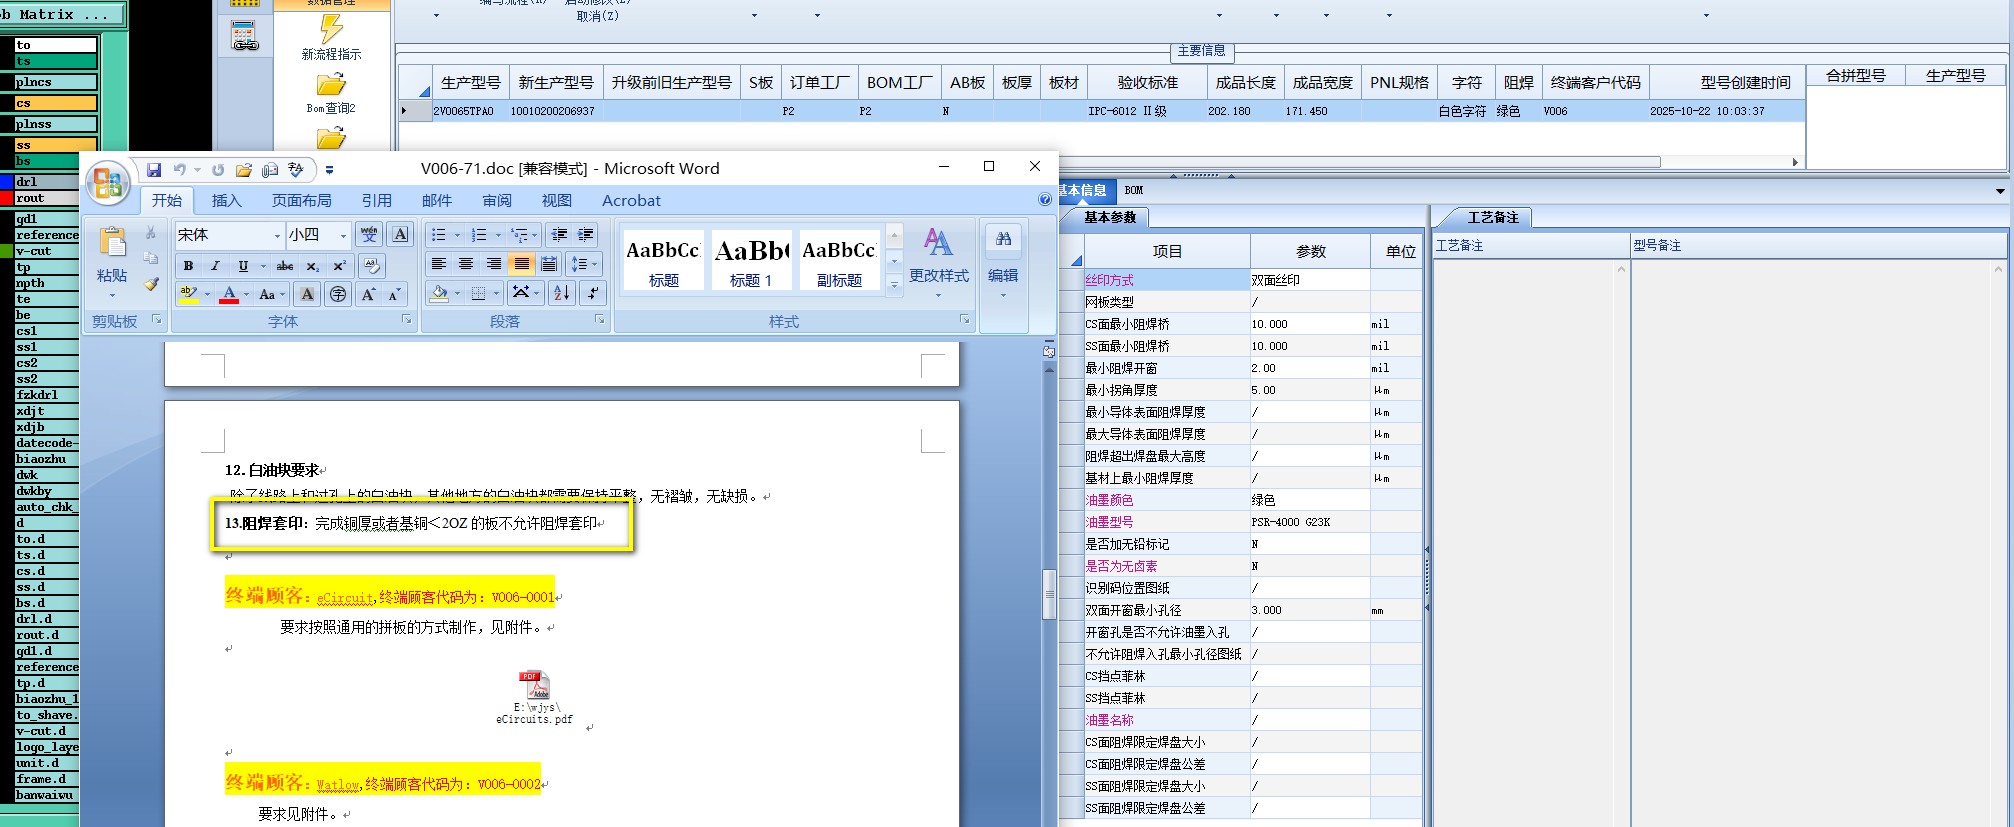The height and width of the screenshot is (827, 2014).
Task: Switch to the 引用 ribbon tab
Action: pos(377,200)
